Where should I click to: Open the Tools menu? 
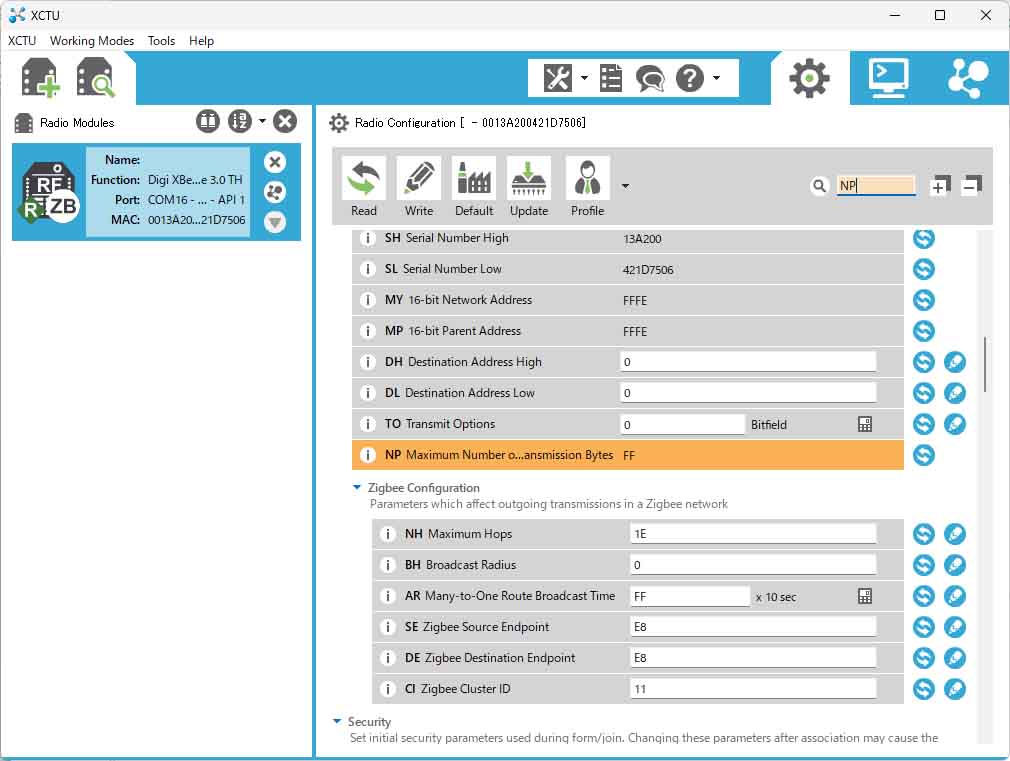tap(161, 41)
